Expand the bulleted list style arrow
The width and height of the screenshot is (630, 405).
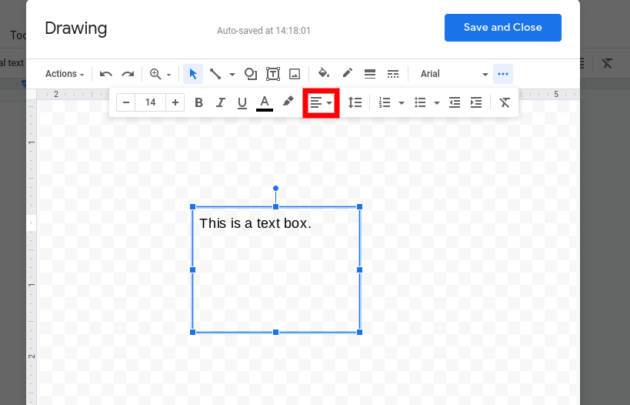tap(437, 103)
